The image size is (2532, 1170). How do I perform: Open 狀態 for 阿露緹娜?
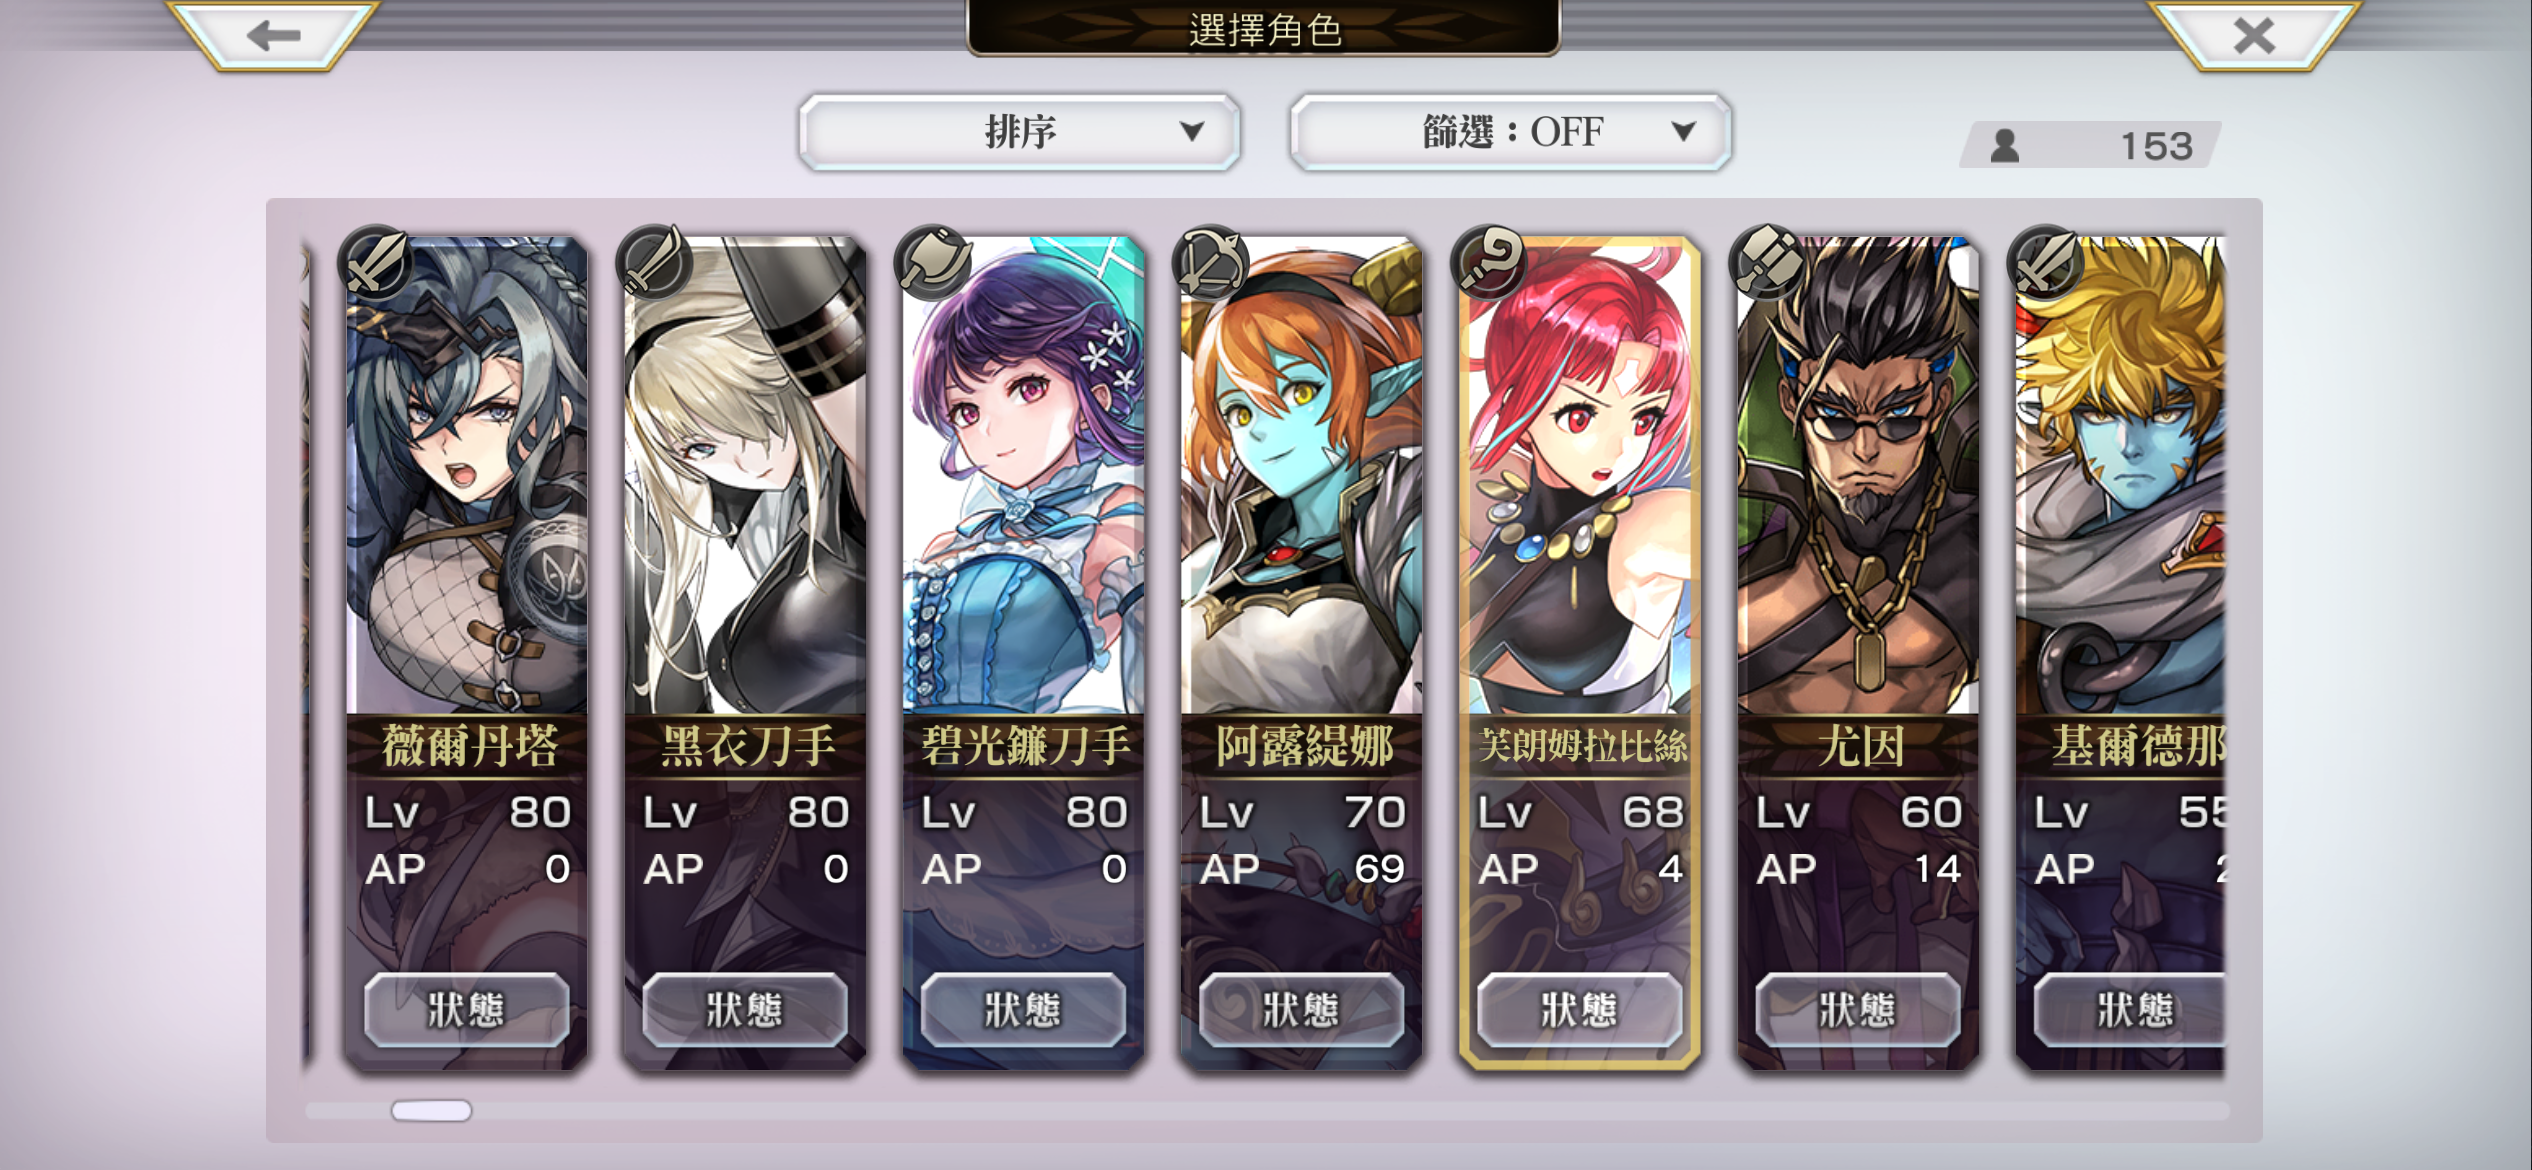(1300, 1010)
